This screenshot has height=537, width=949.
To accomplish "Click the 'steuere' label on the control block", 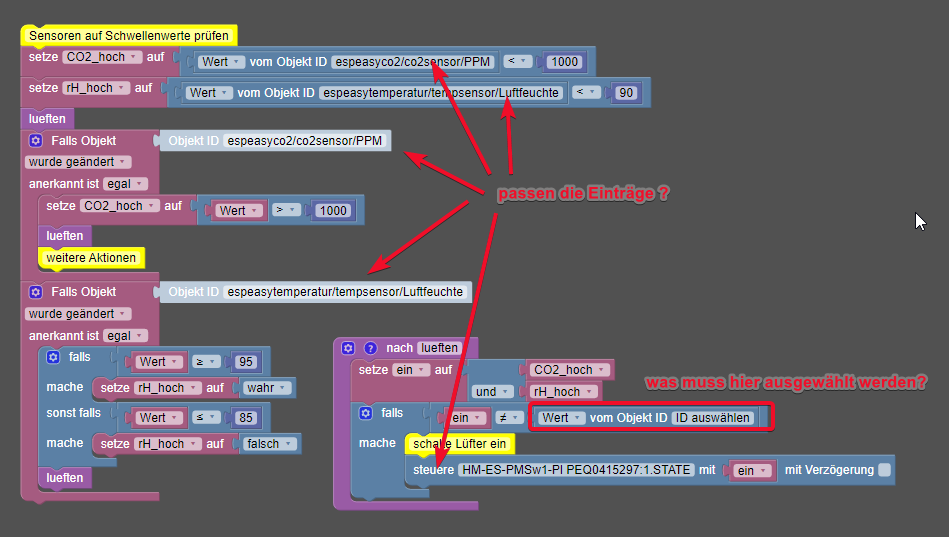I will tap(433, 470).
